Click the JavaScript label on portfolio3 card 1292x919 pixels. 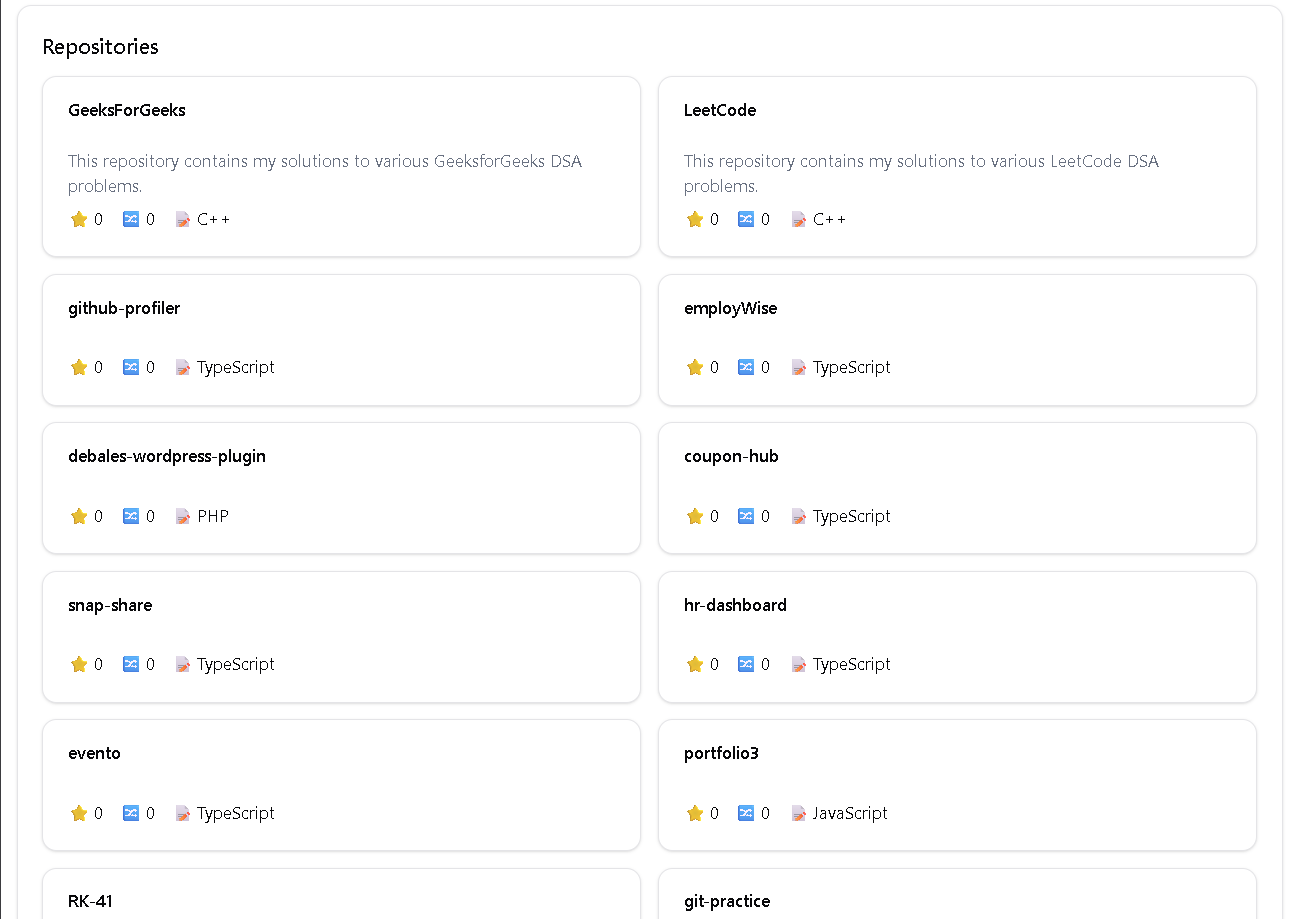click(x=850, y=813)
